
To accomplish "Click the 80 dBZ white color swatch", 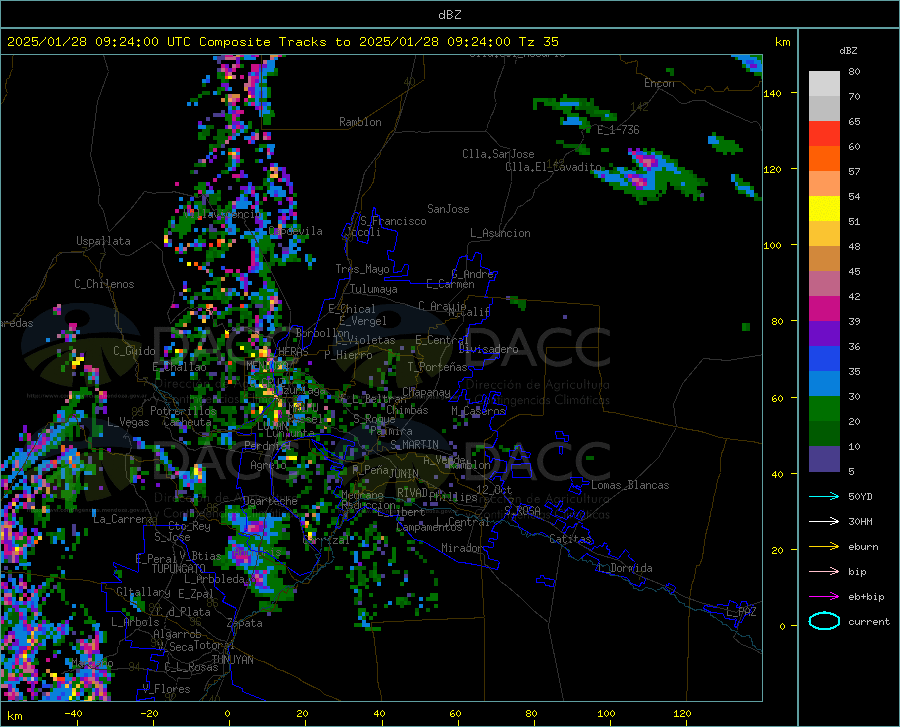I will pyautogui.click(x=824, y=83).
